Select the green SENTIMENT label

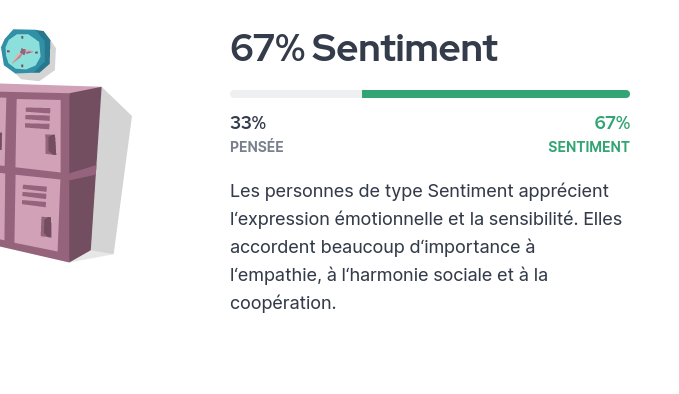pyautogui.click(x=589, y=147)
